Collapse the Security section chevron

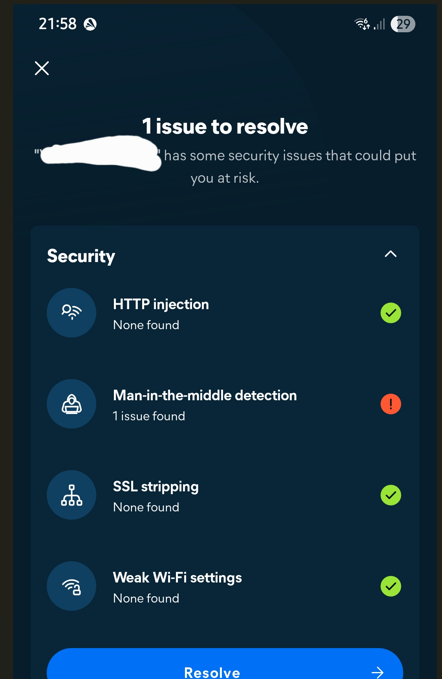pos(390,254)
